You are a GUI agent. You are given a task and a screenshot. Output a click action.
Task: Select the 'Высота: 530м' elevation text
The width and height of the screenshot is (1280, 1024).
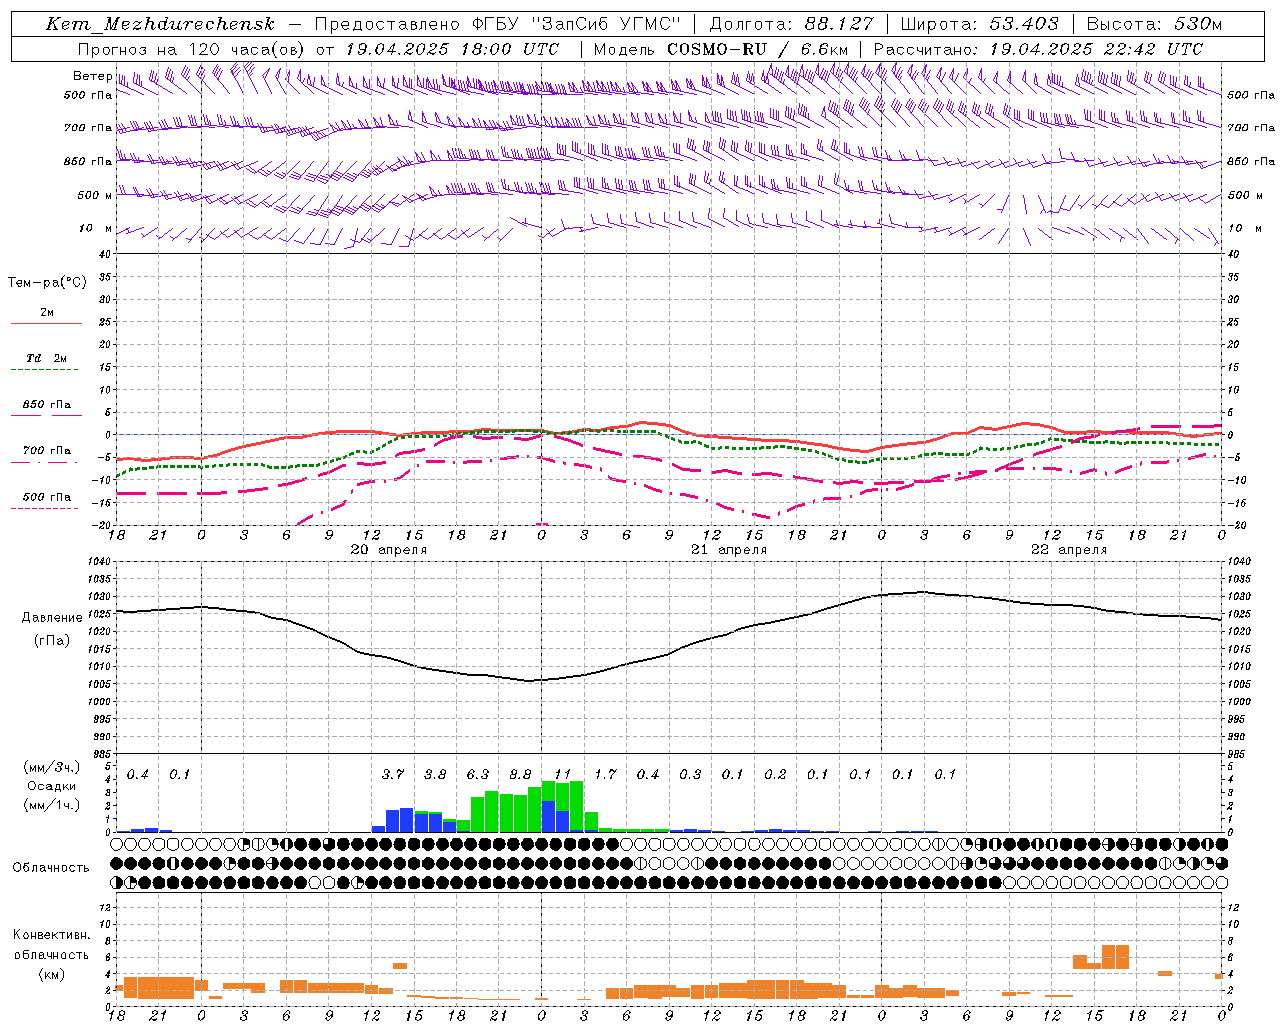click(1154, 24)
